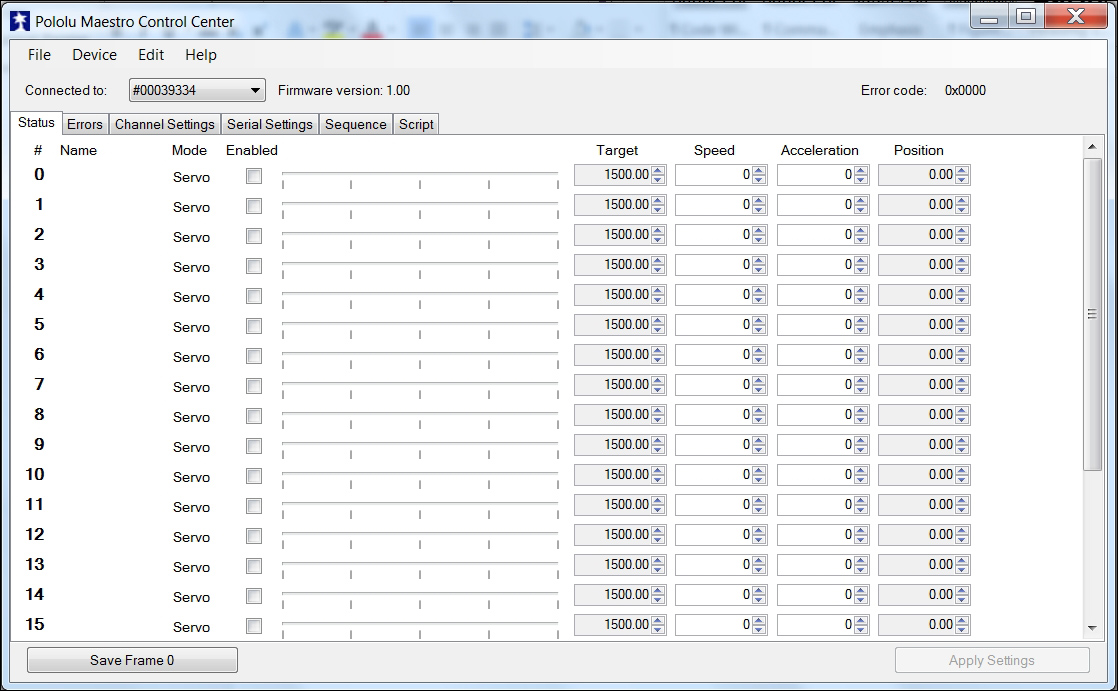
Task: Decrease channel 3 Acceleration with down arrow
Action: pos(861,269)
